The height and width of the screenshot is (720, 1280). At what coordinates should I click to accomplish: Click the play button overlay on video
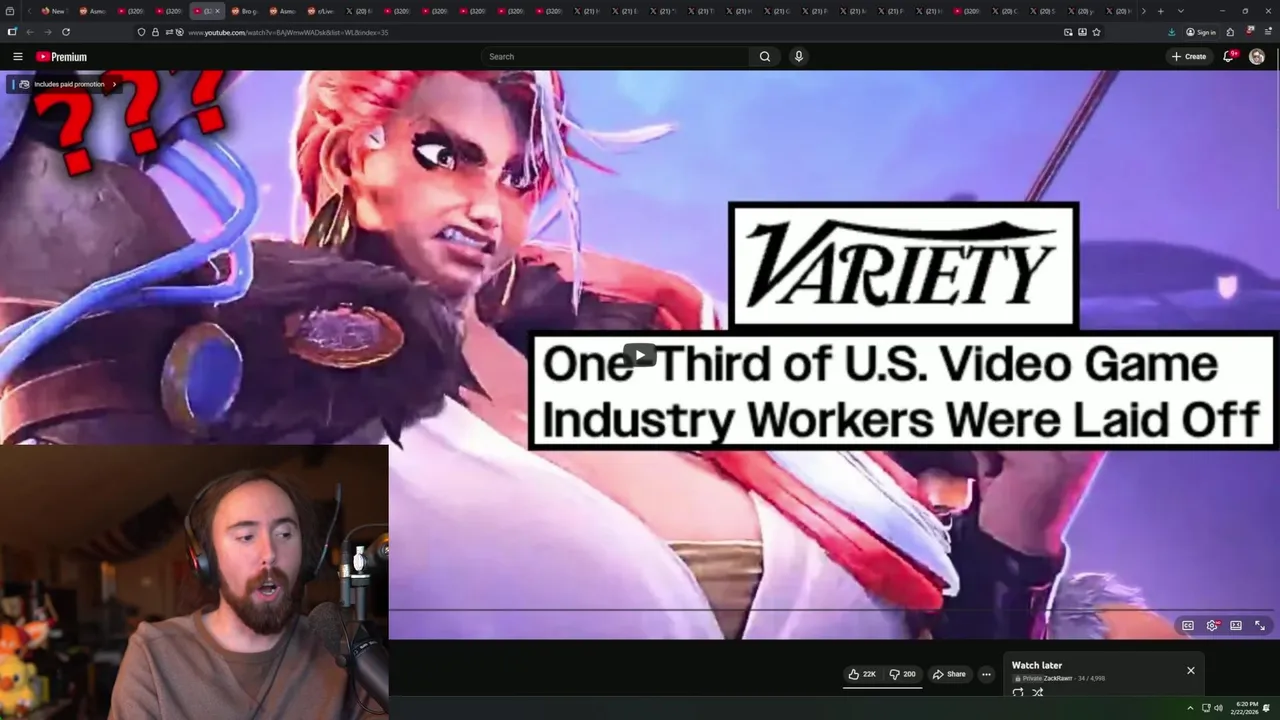640,355
